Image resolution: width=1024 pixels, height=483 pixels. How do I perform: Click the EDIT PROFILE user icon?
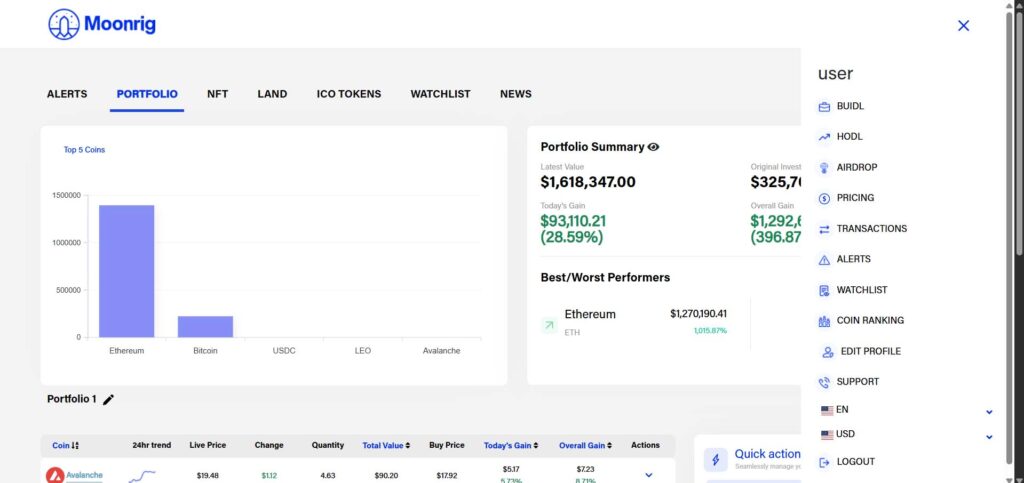click(828, 352)
